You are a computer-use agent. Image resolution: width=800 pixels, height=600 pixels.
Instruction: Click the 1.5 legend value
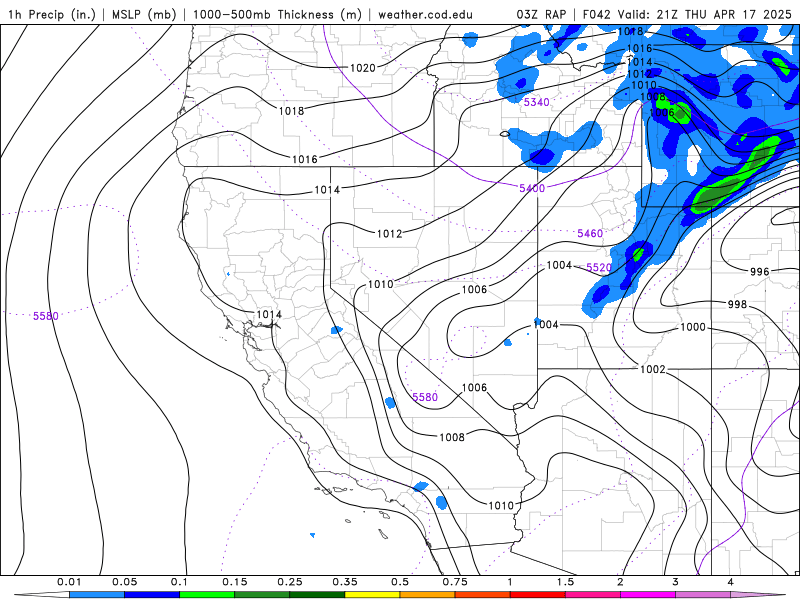565,582
